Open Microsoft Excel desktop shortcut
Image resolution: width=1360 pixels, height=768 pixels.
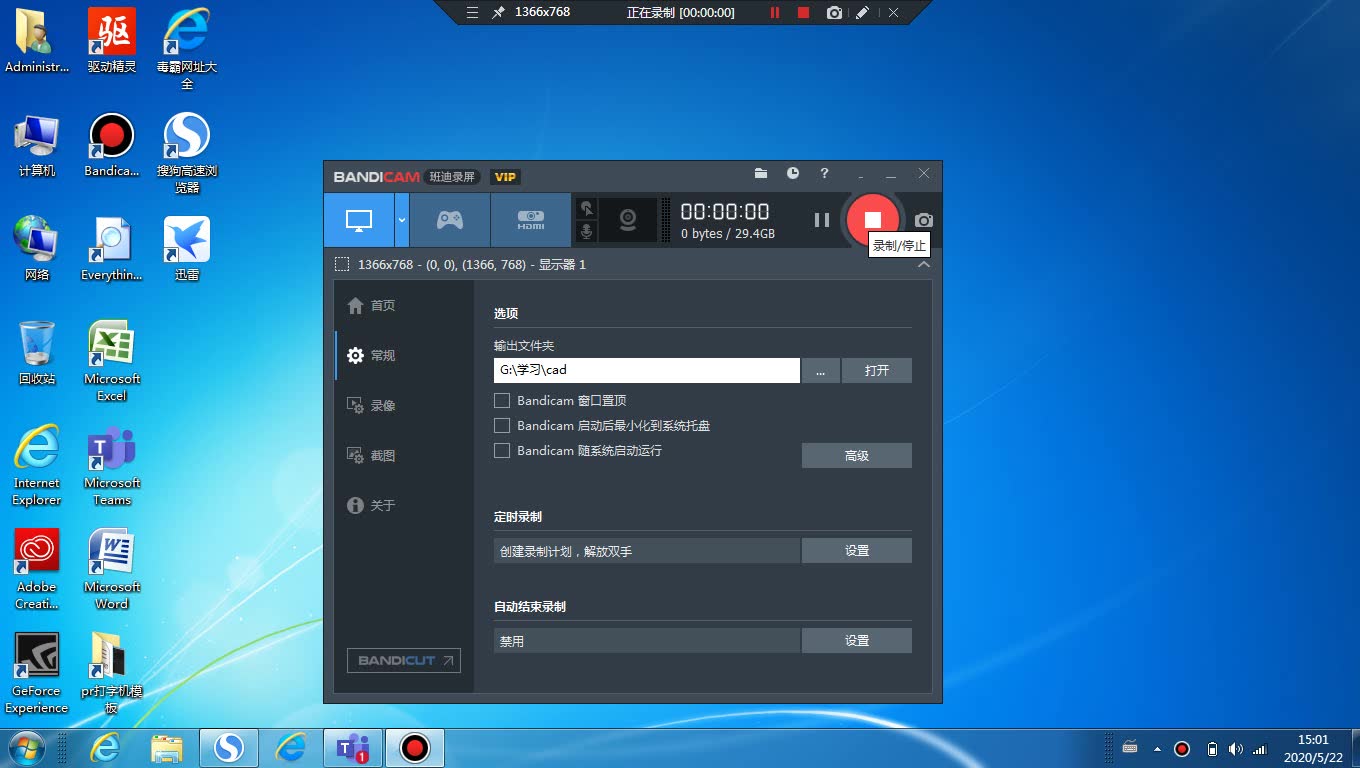click(111, 361)
